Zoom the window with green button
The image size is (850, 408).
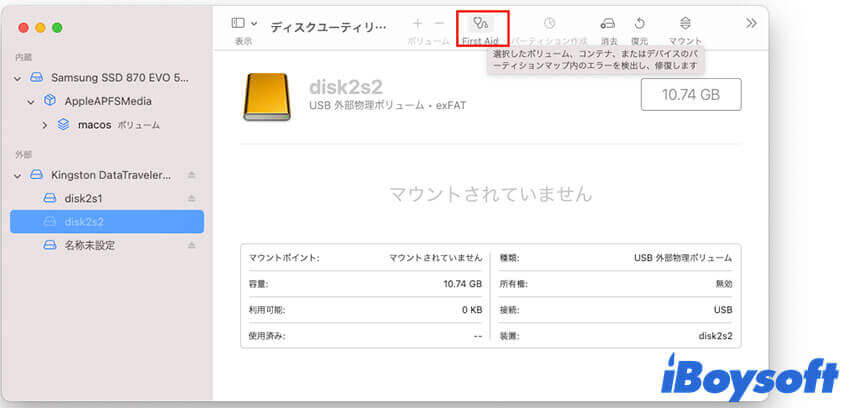(57, 28)
